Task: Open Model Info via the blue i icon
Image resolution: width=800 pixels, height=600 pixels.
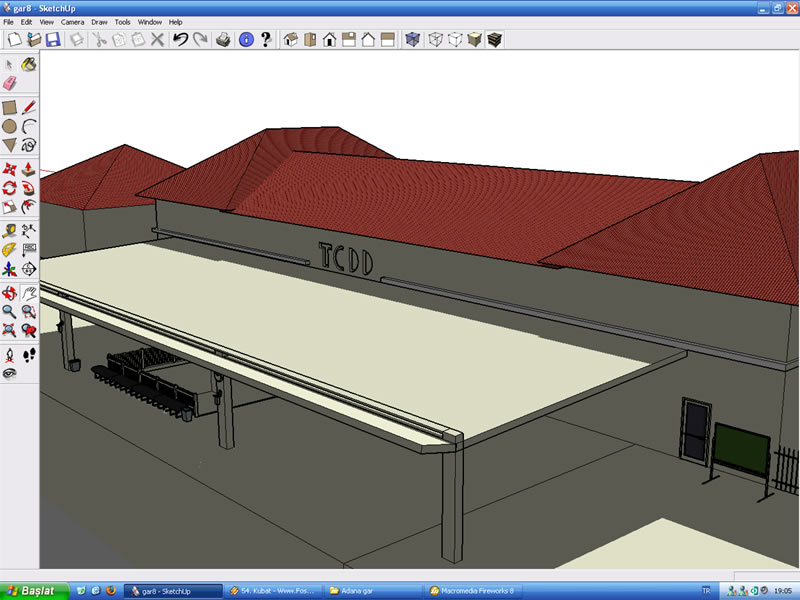Action: (246, 39)
